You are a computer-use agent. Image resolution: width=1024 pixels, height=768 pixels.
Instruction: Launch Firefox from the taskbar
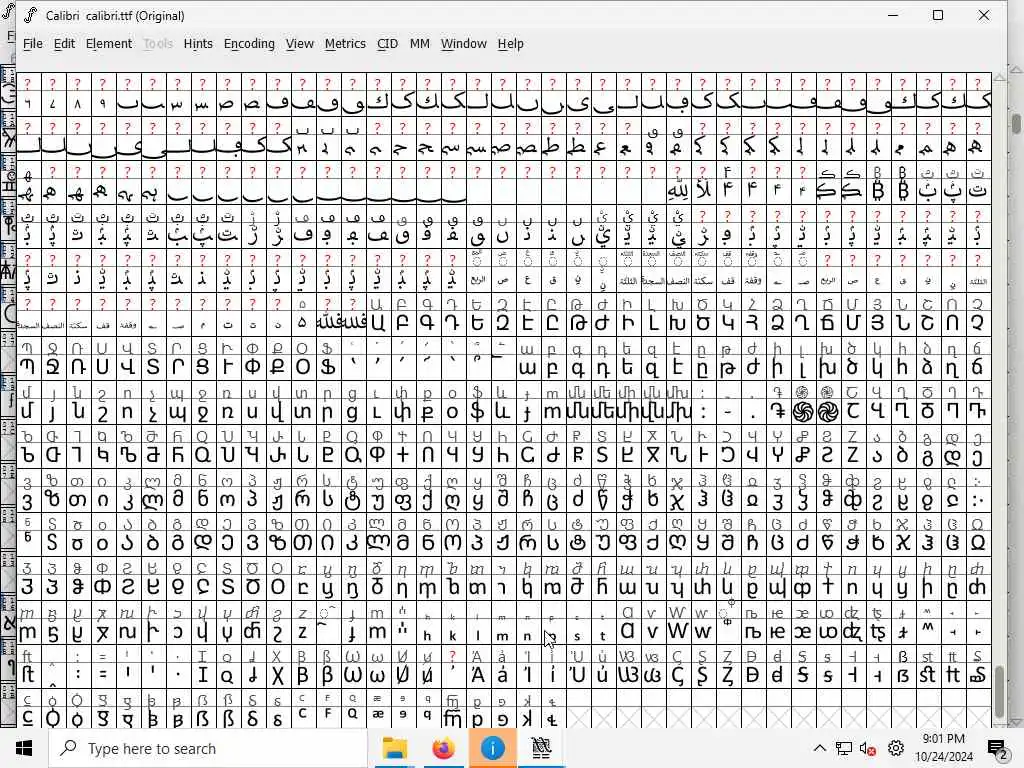point(443,748)
